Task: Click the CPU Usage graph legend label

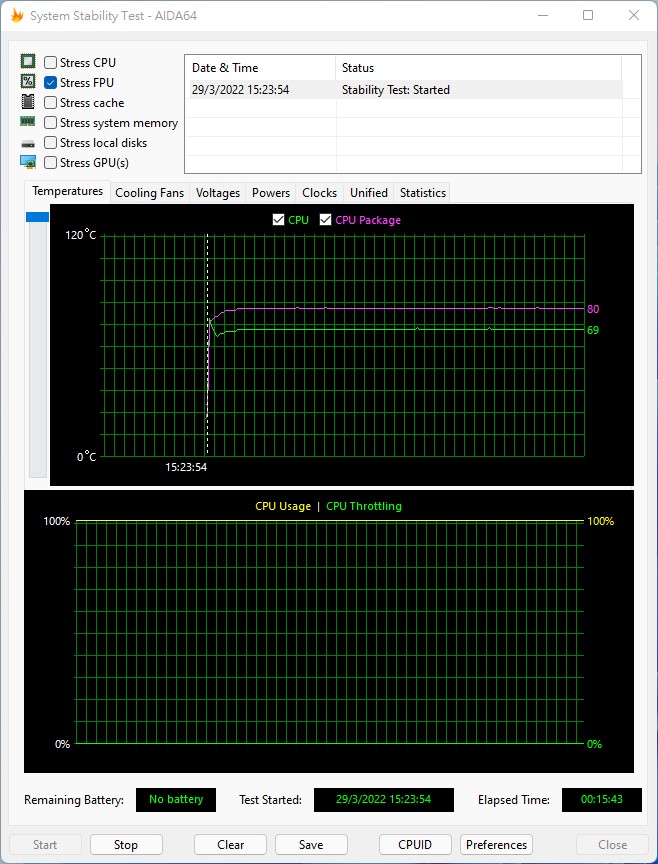Action: click(283, 506)
